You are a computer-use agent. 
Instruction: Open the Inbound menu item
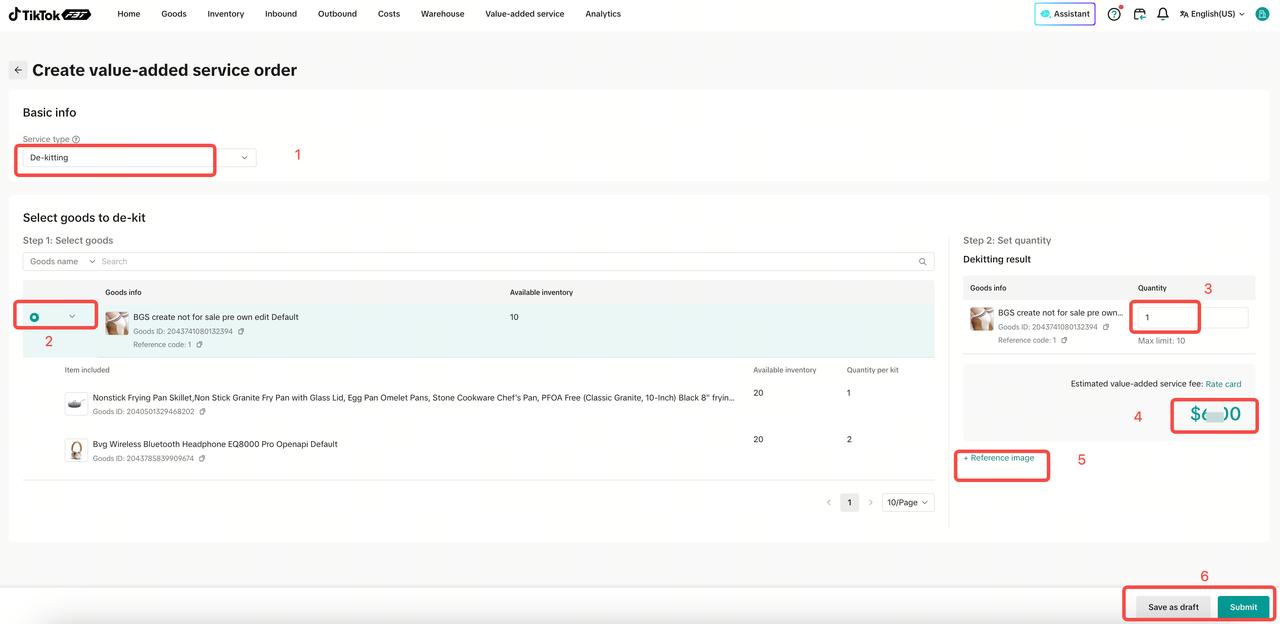(281, 14)
